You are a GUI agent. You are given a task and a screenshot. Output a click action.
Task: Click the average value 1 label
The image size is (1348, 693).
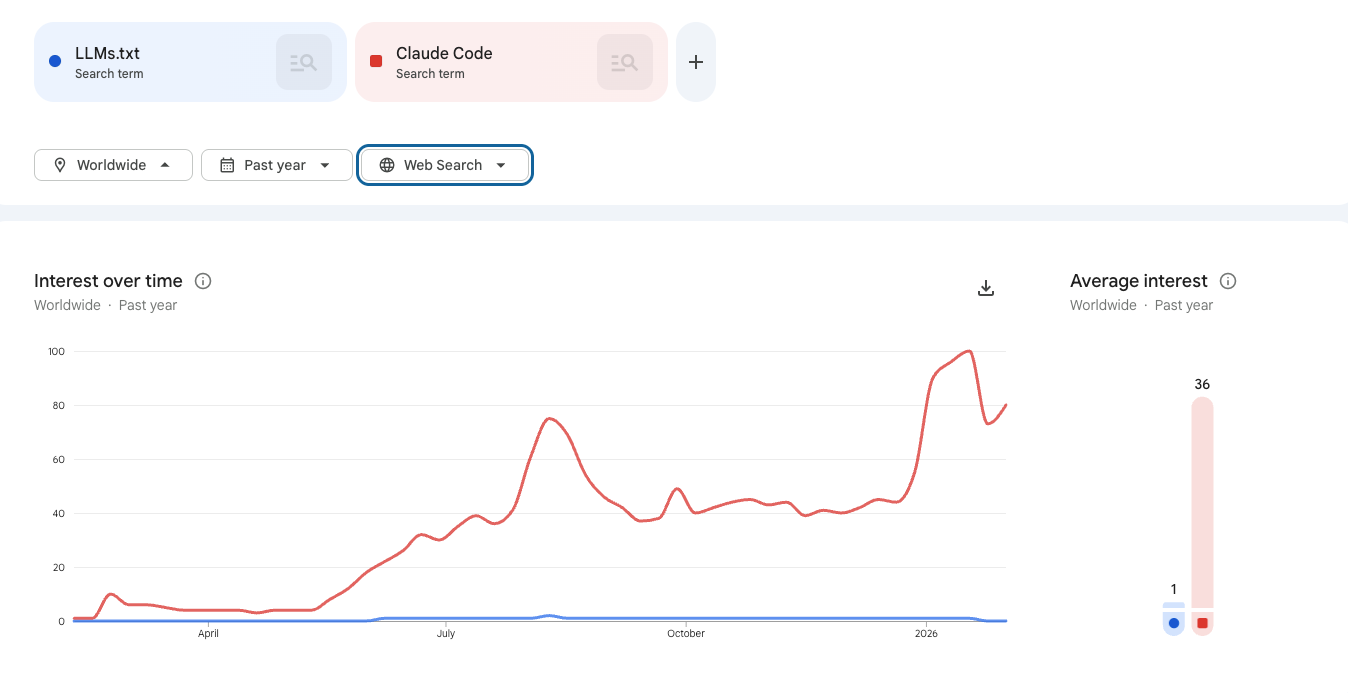[1174, 589]
